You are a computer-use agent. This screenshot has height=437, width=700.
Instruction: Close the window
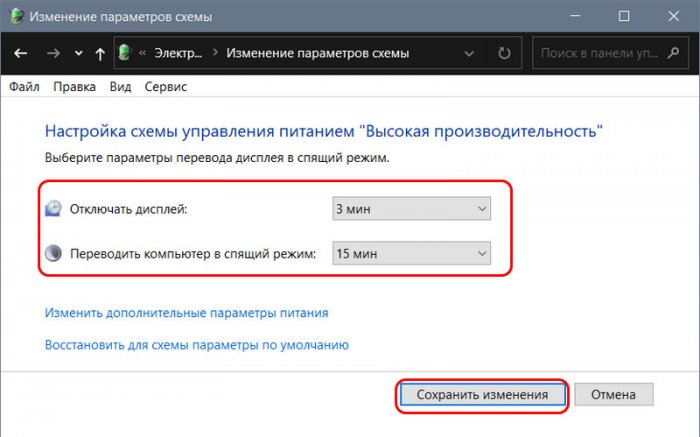coord(674,17)
